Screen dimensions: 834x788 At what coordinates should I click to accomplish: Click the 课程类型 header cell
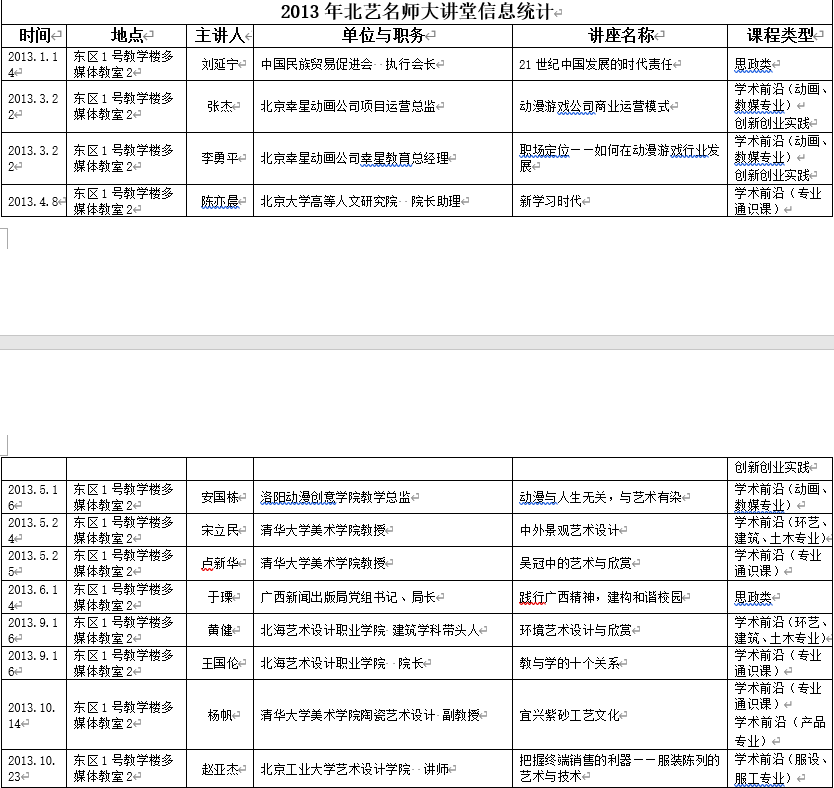778,36
